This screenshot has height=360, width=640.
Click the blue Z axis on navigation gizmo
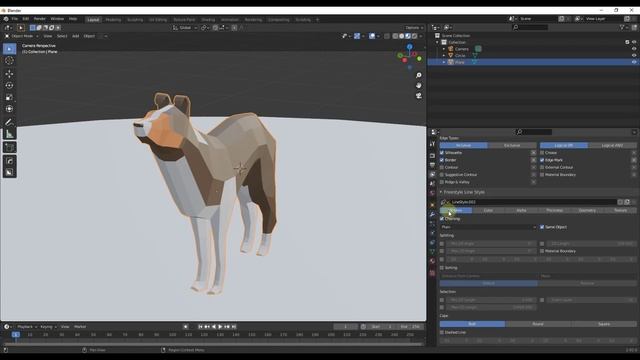tap(409, 47)
